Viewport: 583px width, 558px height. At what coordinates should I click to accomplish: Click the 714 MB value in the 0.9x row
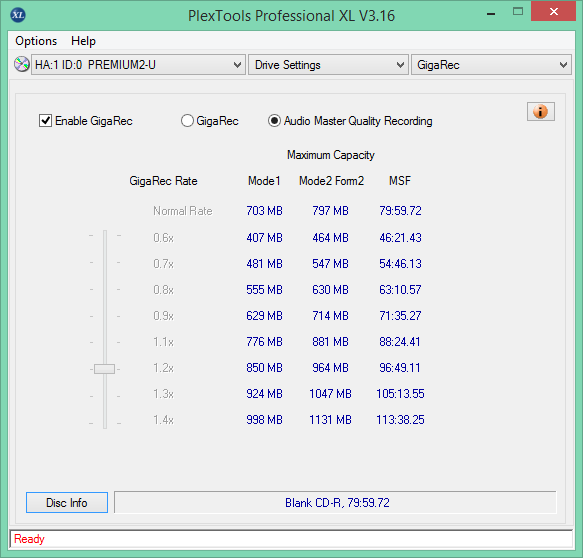(330, 316)
